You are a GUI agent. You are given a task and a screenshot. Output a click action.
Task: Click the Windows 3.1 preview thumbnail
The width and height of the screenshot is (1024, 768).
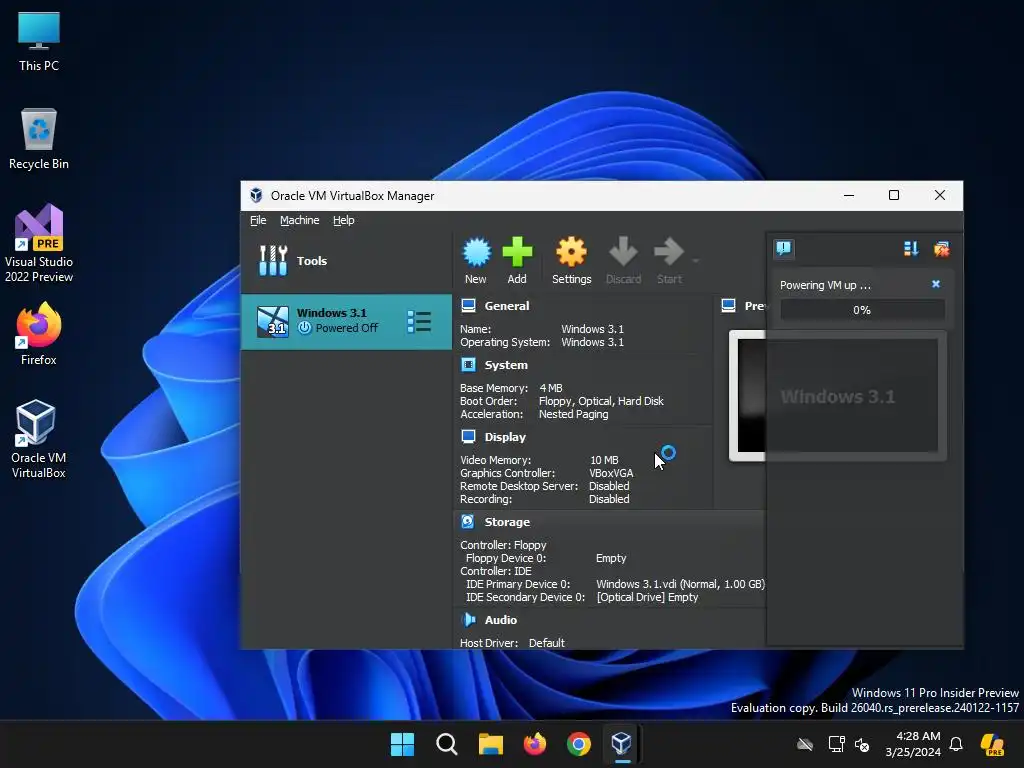click(x=838, y=396)
